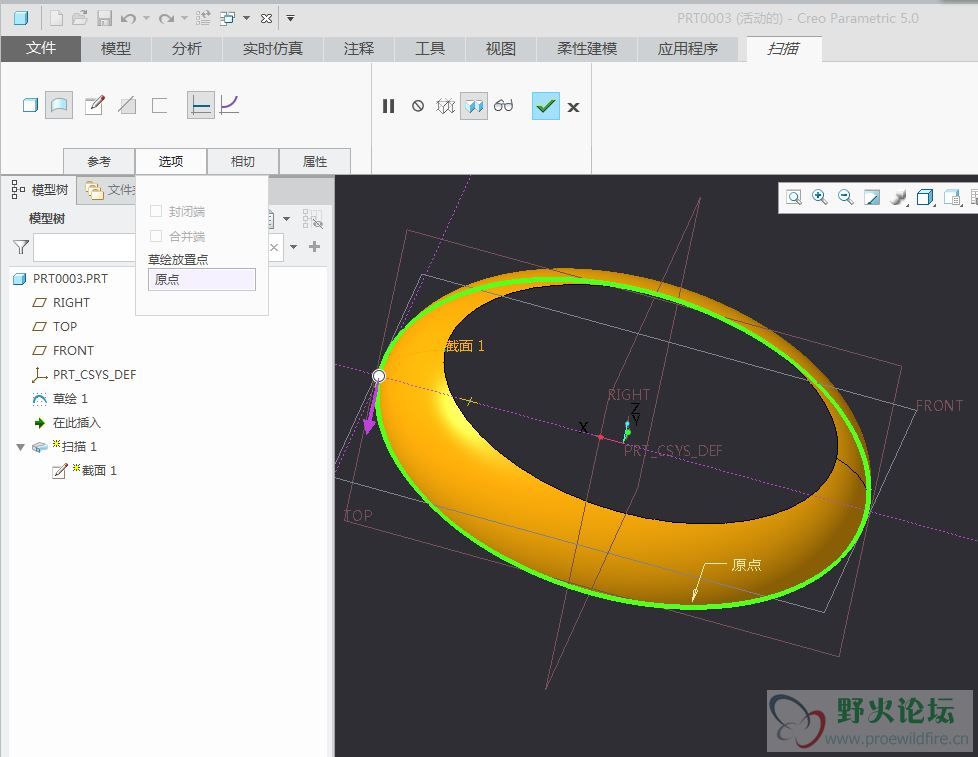978x757 pixels.
Task: Select the TOP datum plane in tree
Action: coord(64,327)
